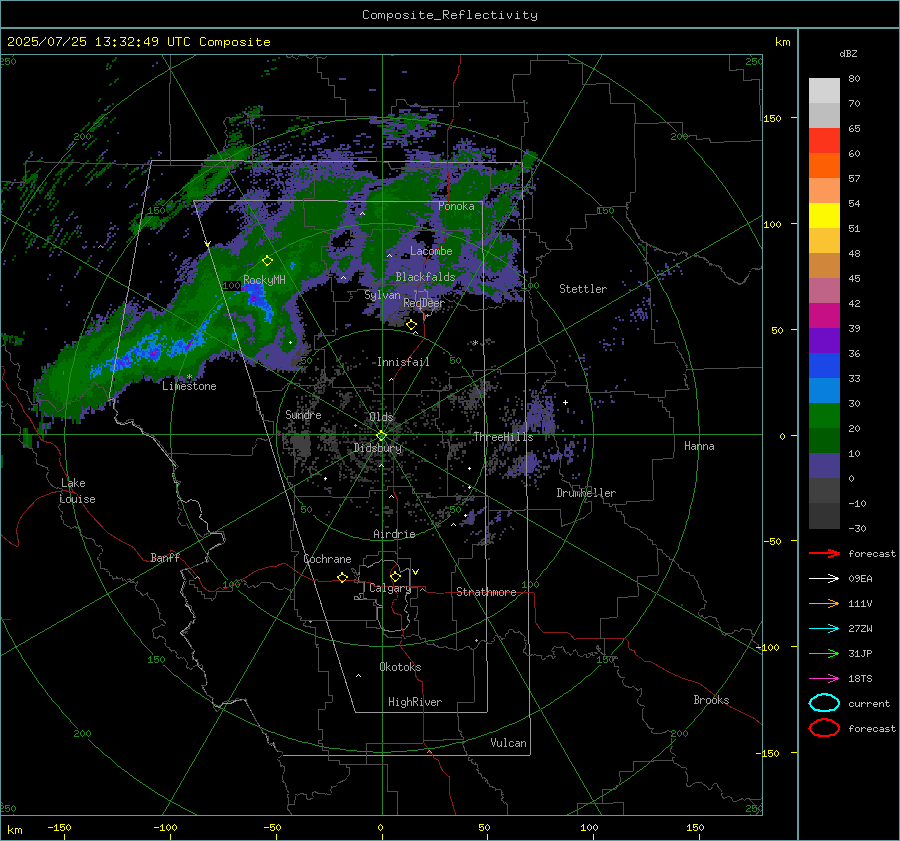Click the yellow radar-center diamond near Didsbury

tap(381, 436)
